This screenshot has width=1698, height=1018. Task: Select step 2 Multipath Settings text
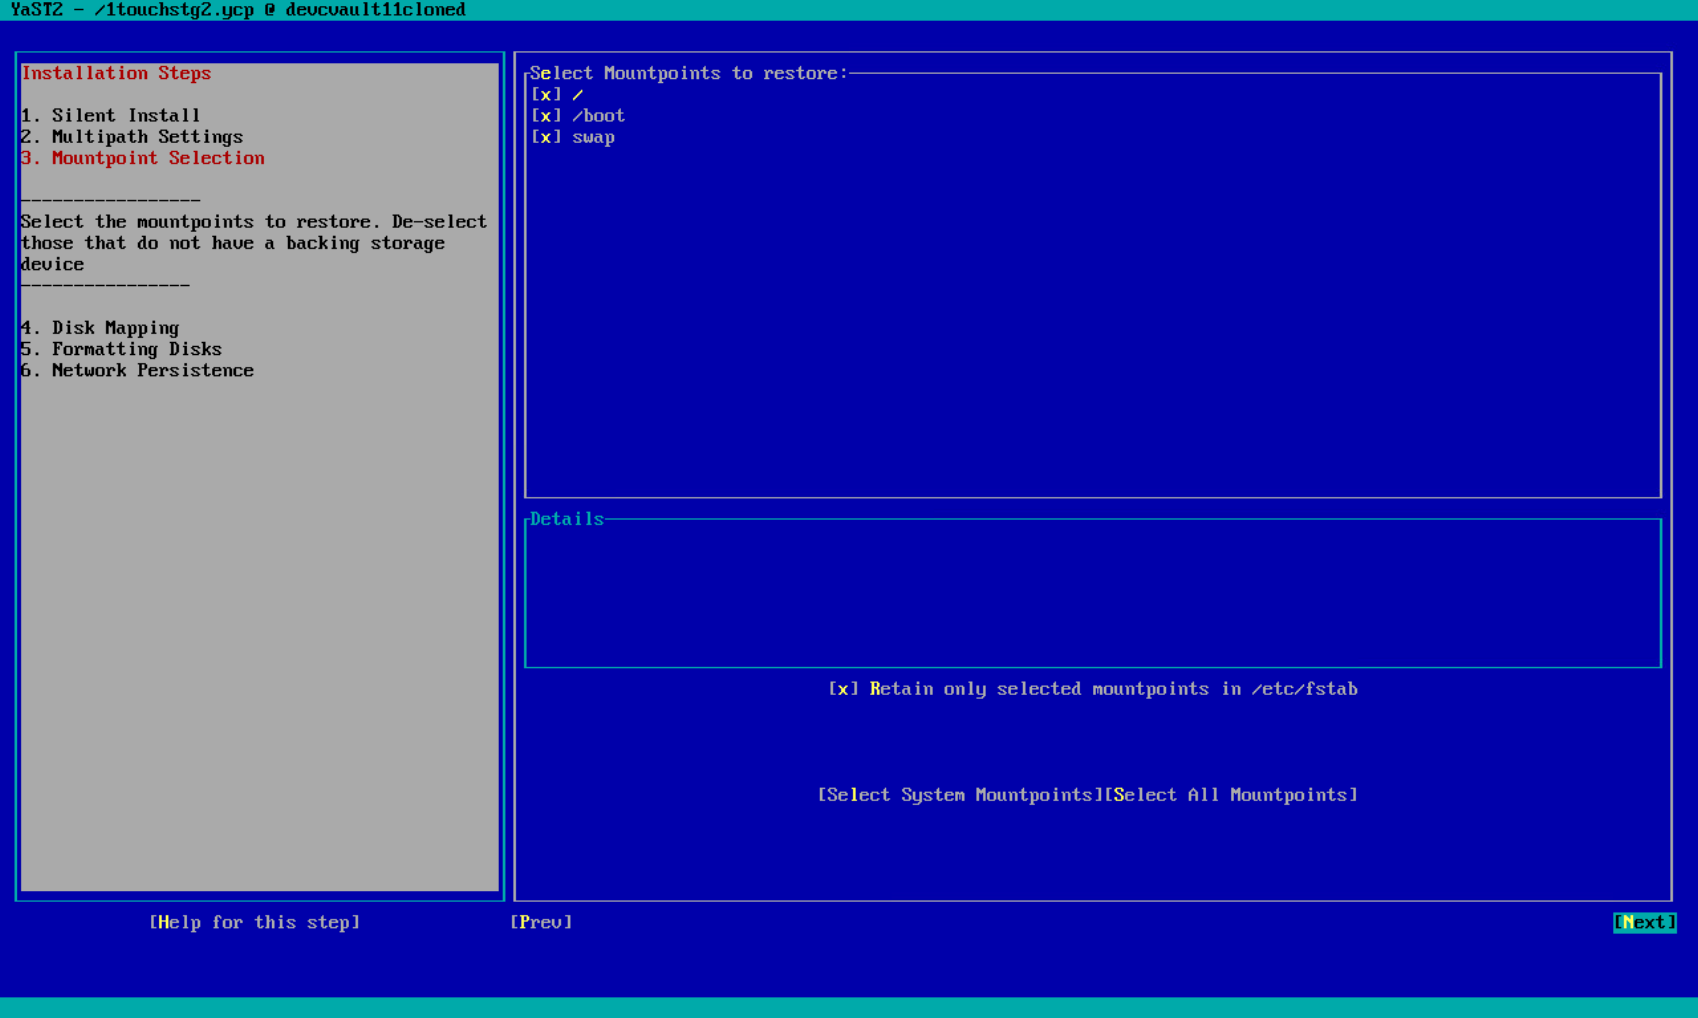tap(132, 137)
